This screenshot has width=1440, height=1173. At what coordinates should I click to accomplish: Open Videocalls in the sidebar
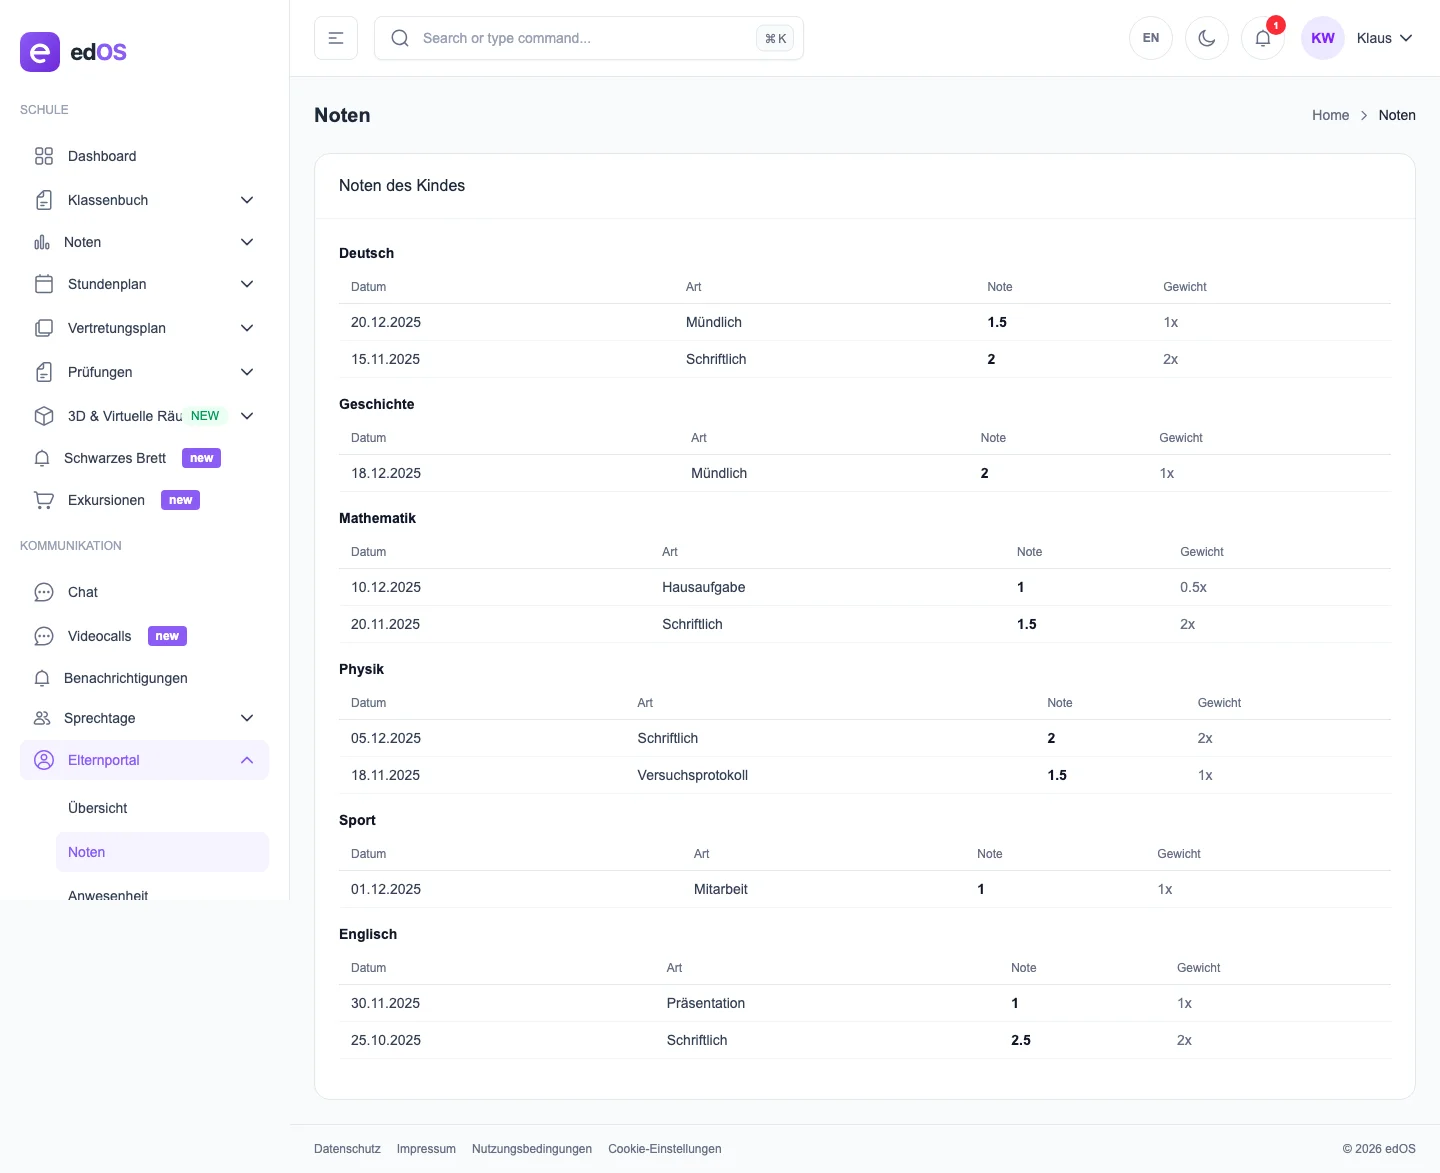tap(100, 636)
